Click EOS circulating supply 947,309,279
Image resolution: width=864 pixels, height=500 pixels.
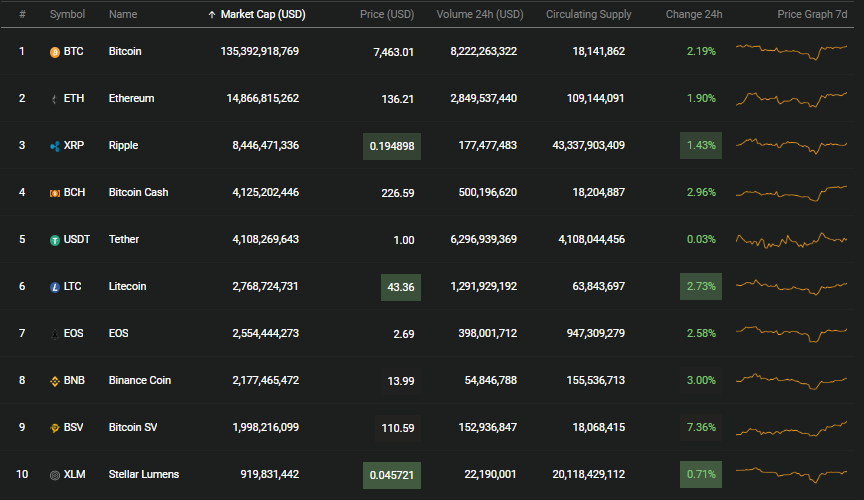[x=596, y=334]
